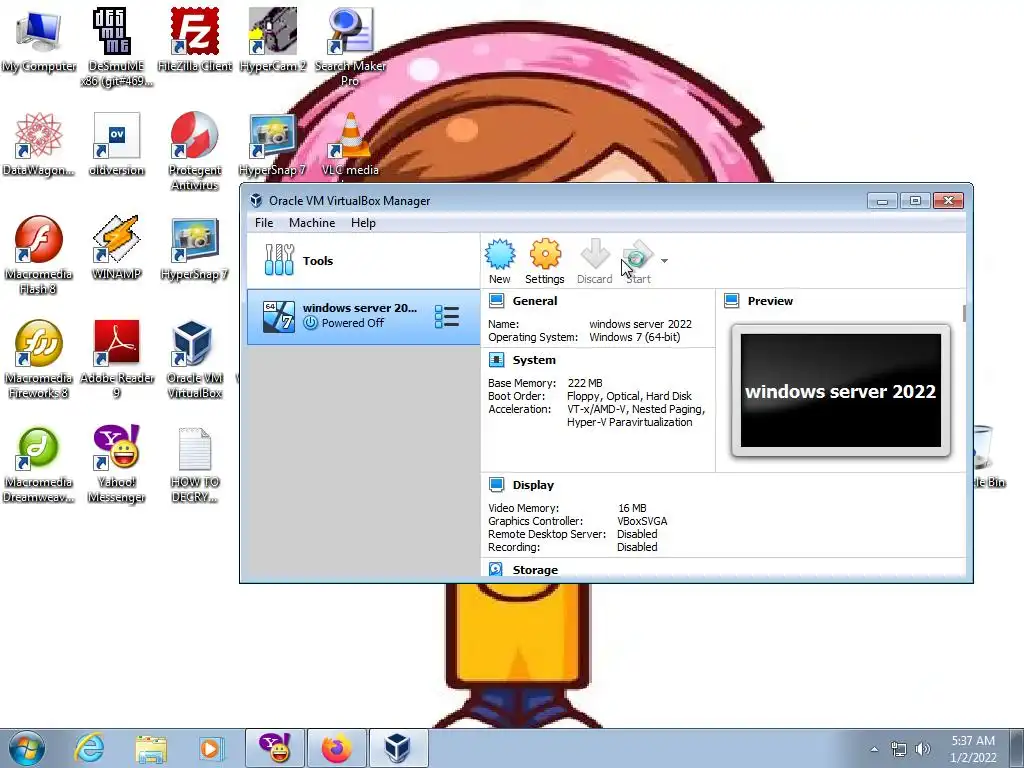Viewport: 1024px width, 768px height.
Task: Click the Display section screen icon
Action: (x=496, y=485)
